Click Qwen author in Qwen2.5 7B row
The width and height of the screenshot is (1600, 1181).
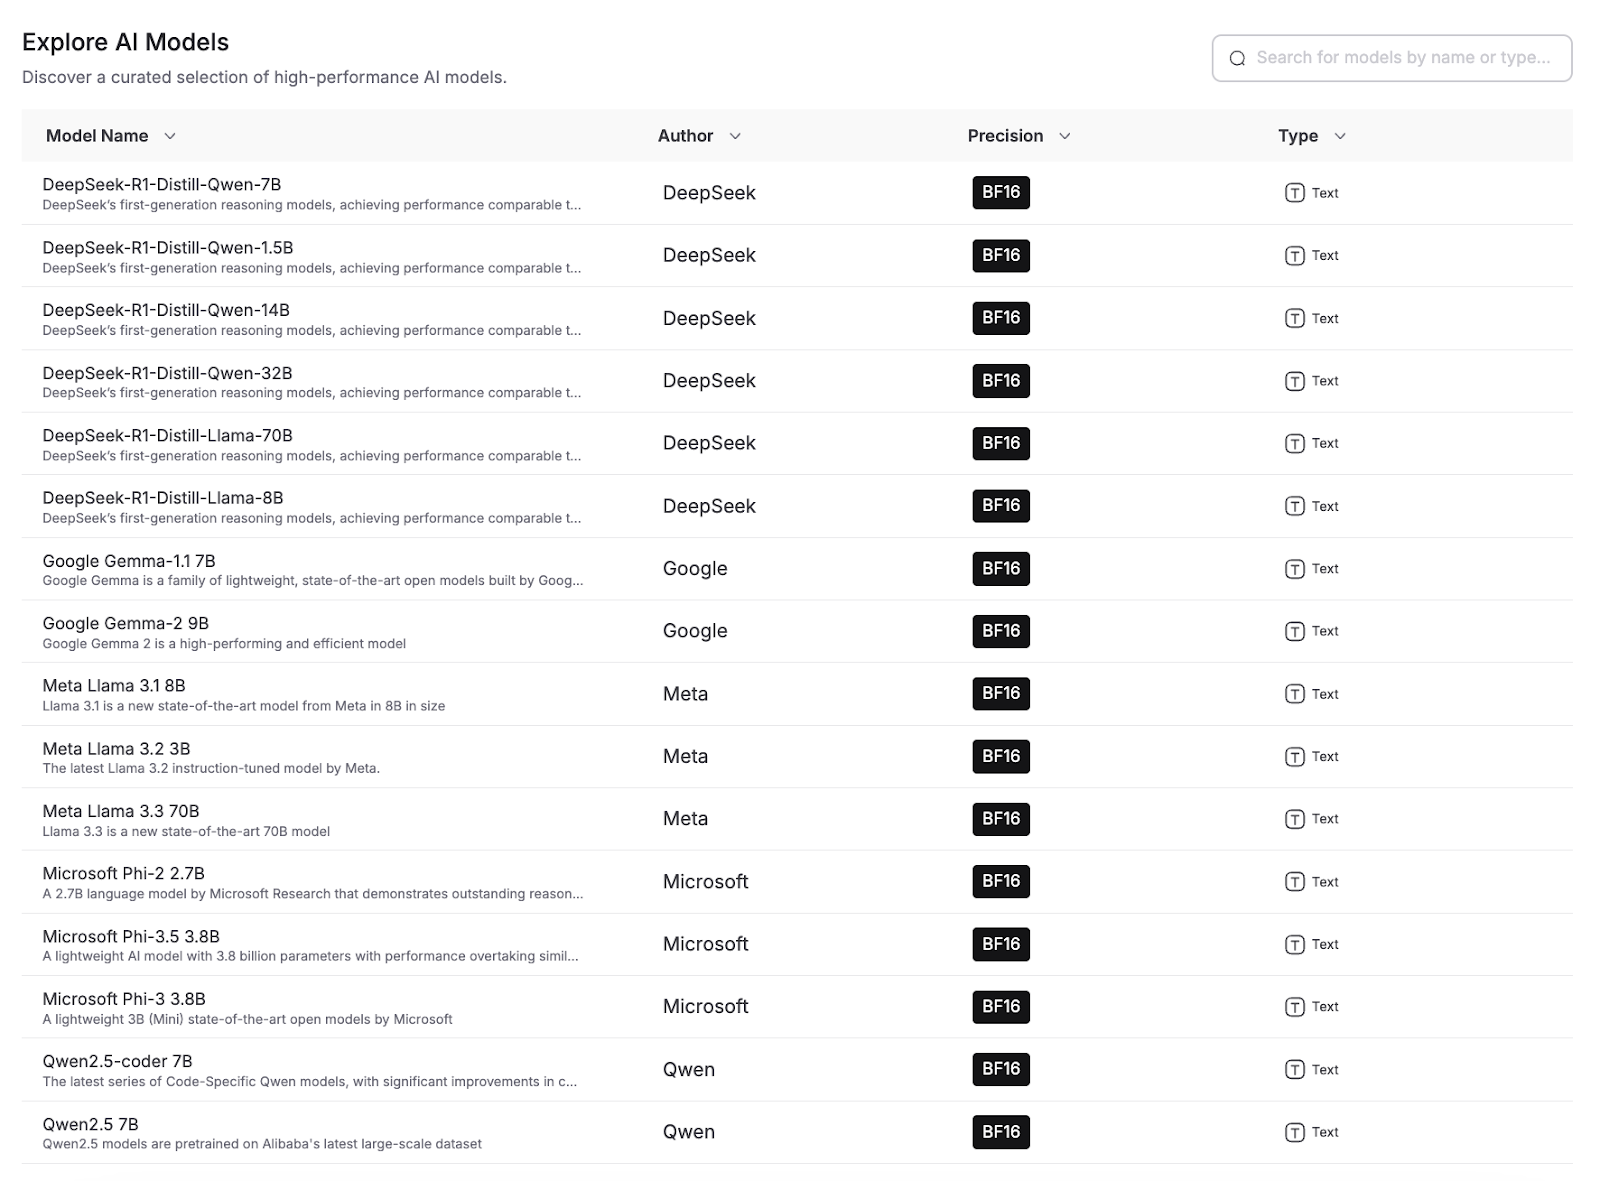(689, 1132)
